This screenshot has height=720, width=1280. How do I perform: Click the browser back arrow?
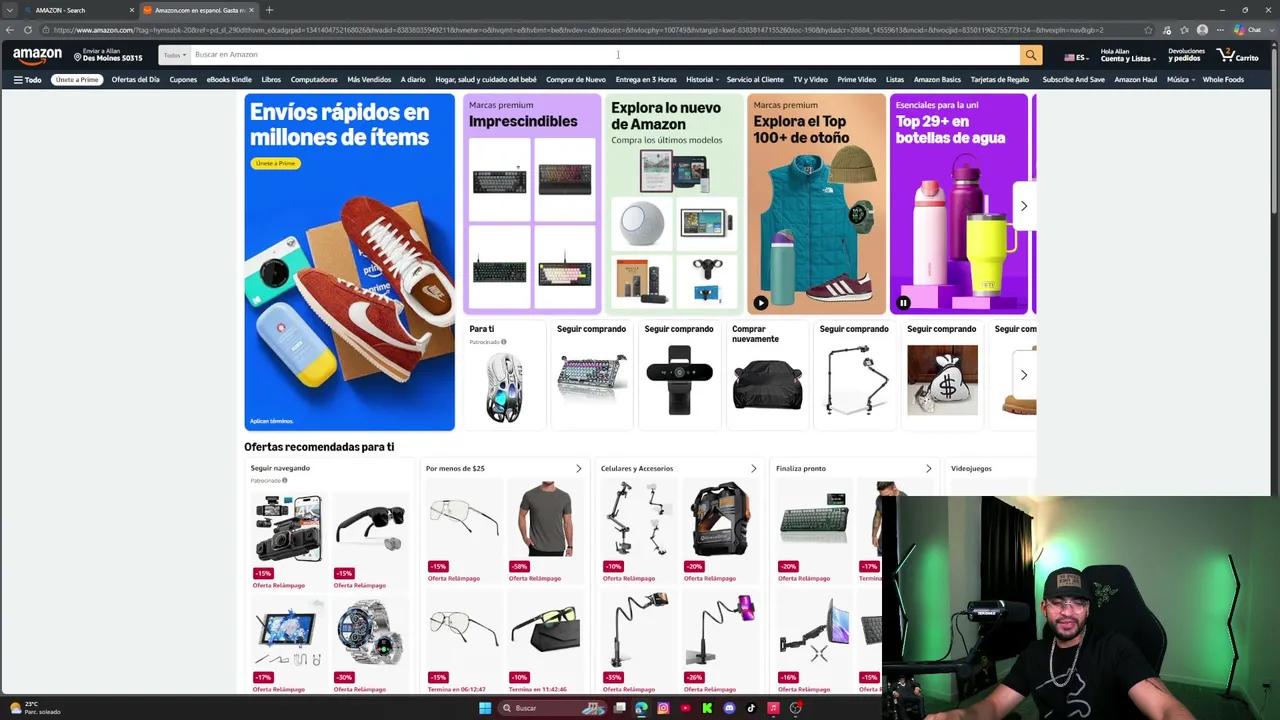10,30
